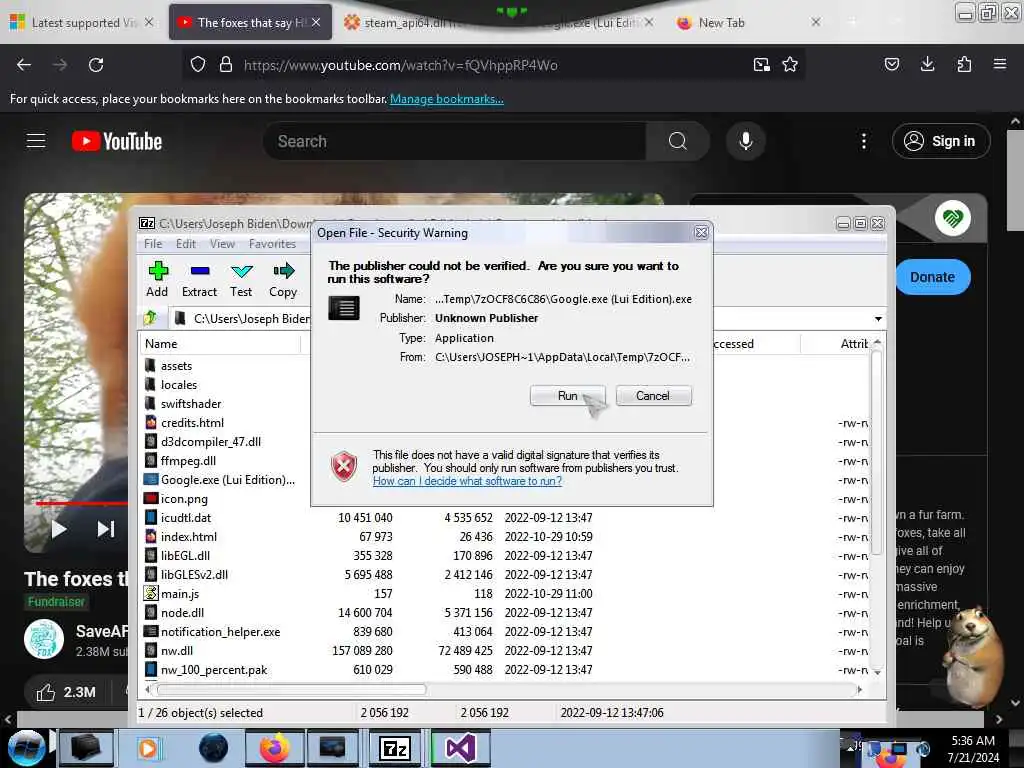
Task: Click the YouTube Search input field
Action: click(454, 141)
